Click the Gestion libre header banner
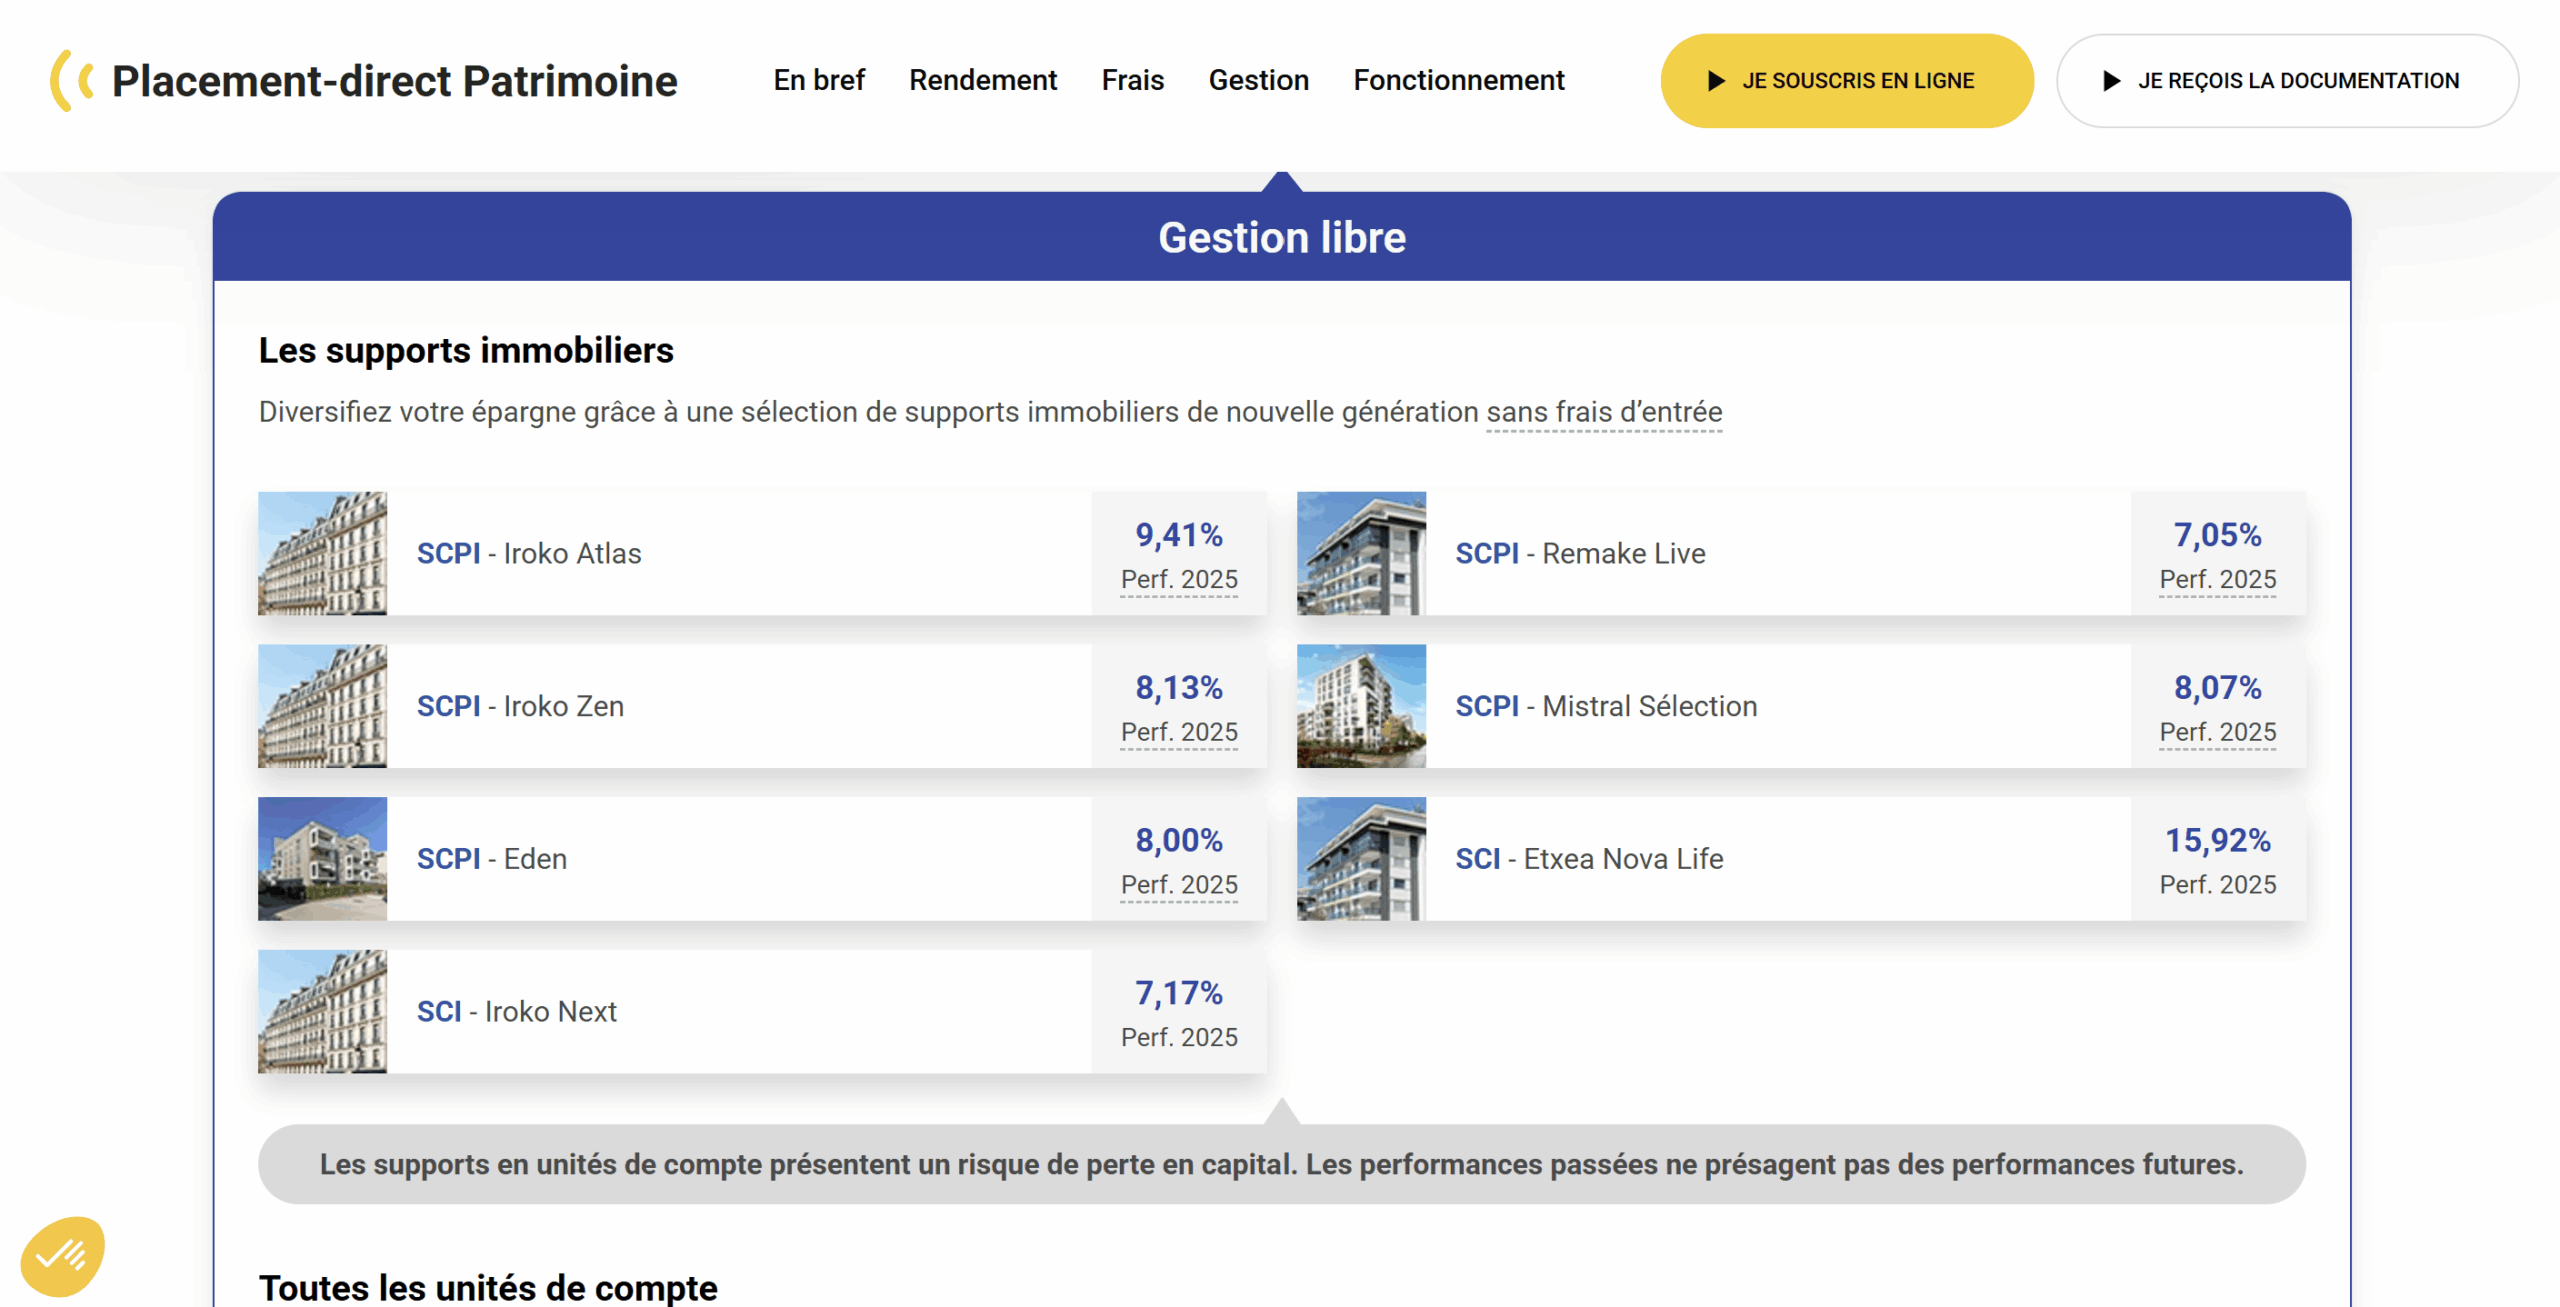Screen dimensions: 2560x1307 click(x=1282, y=237)
